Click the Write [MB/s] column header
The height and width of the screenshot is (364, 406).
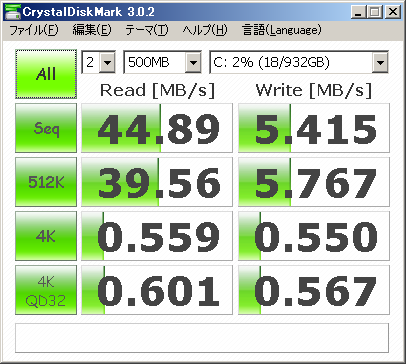click(314, 90)
